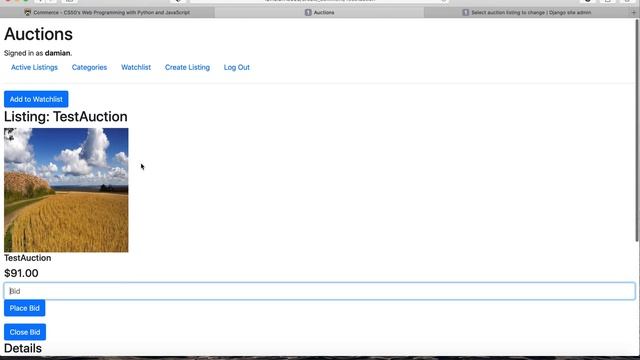Click the Django admin tab favicon

coord(465,13)
